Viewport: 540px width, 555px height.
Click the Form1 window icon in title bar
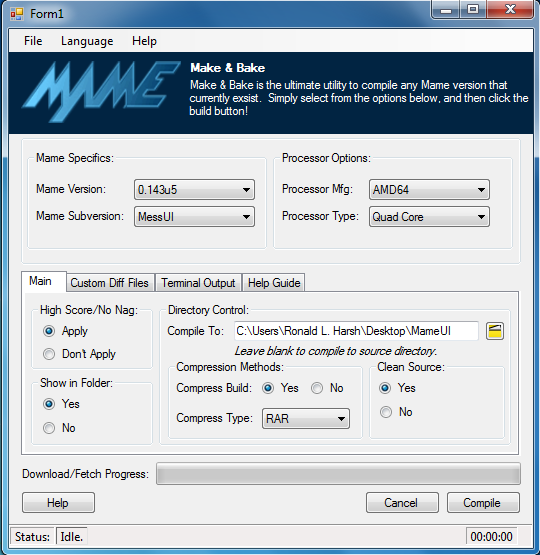click(x=17, y=14)
